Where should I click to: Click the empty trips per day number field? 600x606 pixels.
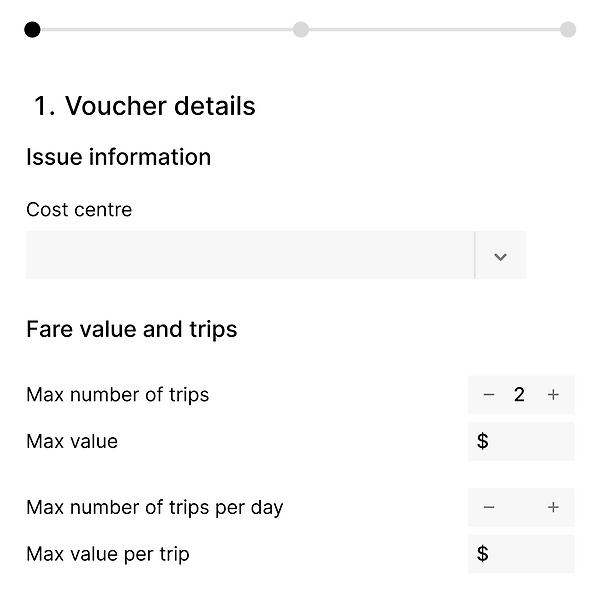(x=520, y=508)
